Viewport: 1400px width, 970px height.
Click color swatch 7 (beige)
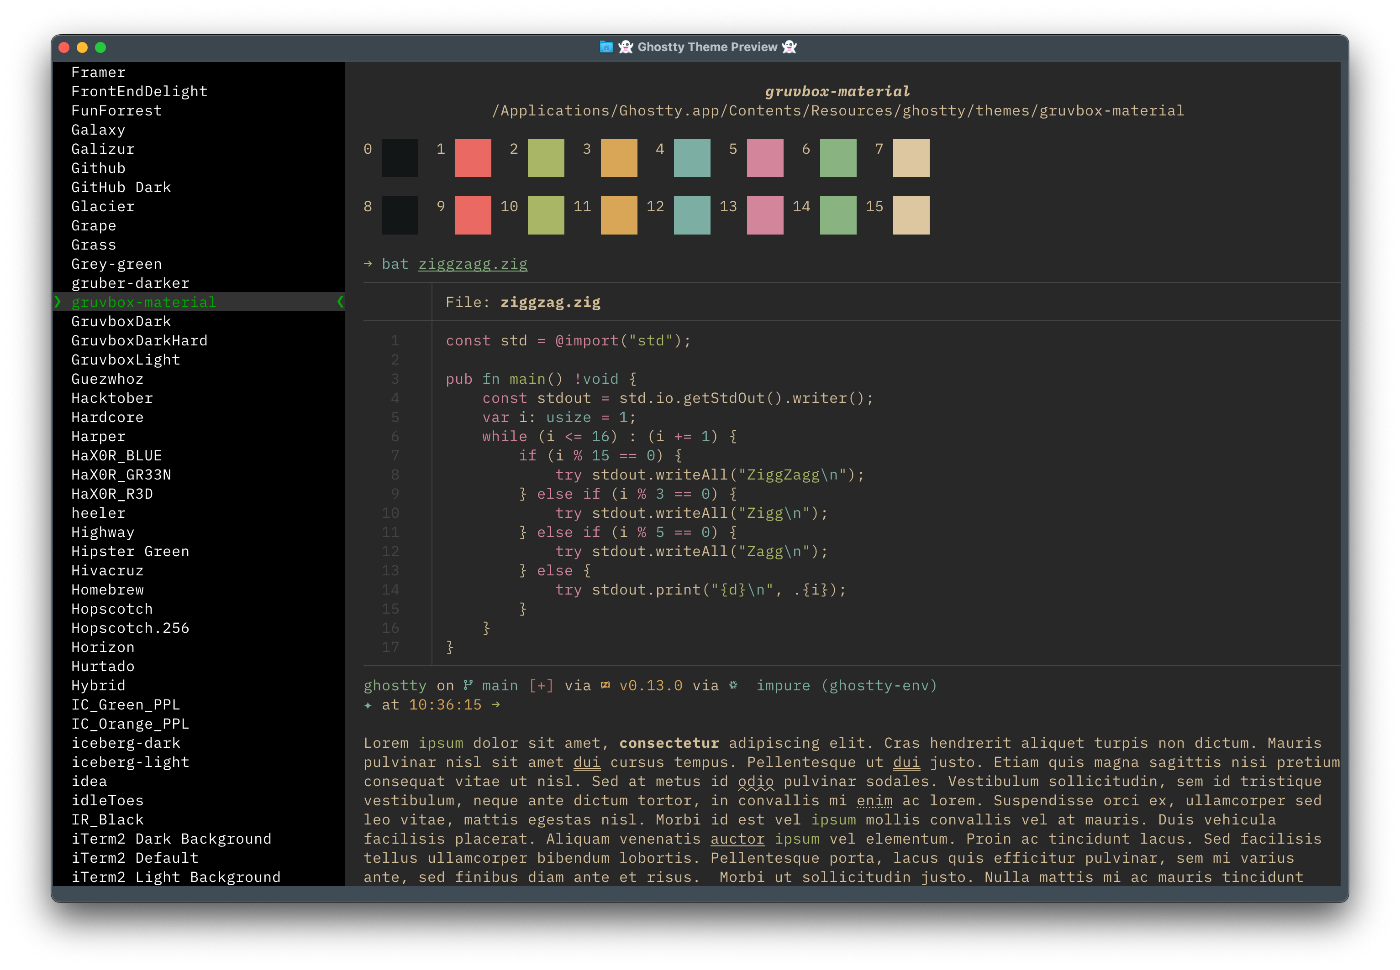911,158
